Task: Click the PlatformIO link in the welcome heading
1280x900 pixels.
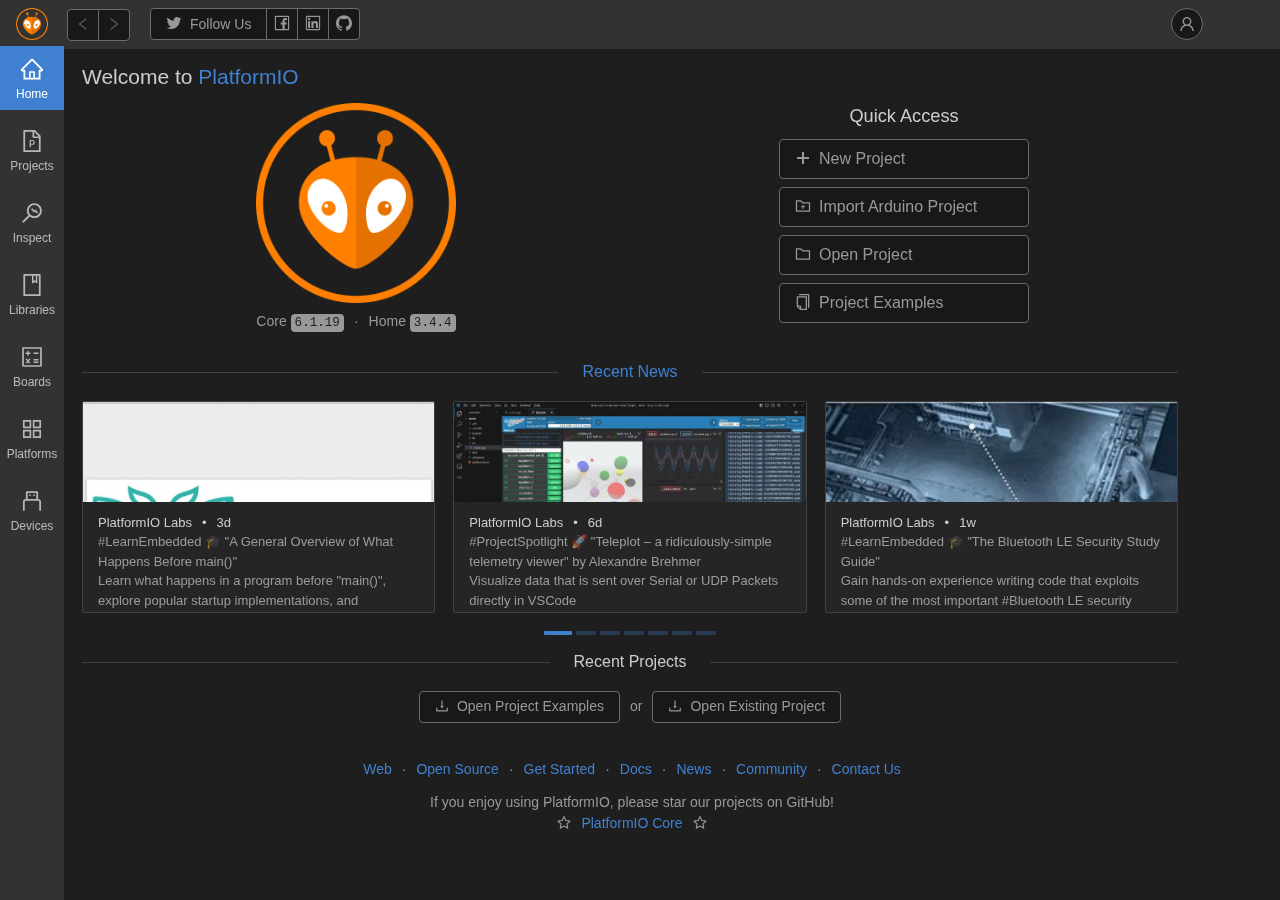Action: point(248,77)
